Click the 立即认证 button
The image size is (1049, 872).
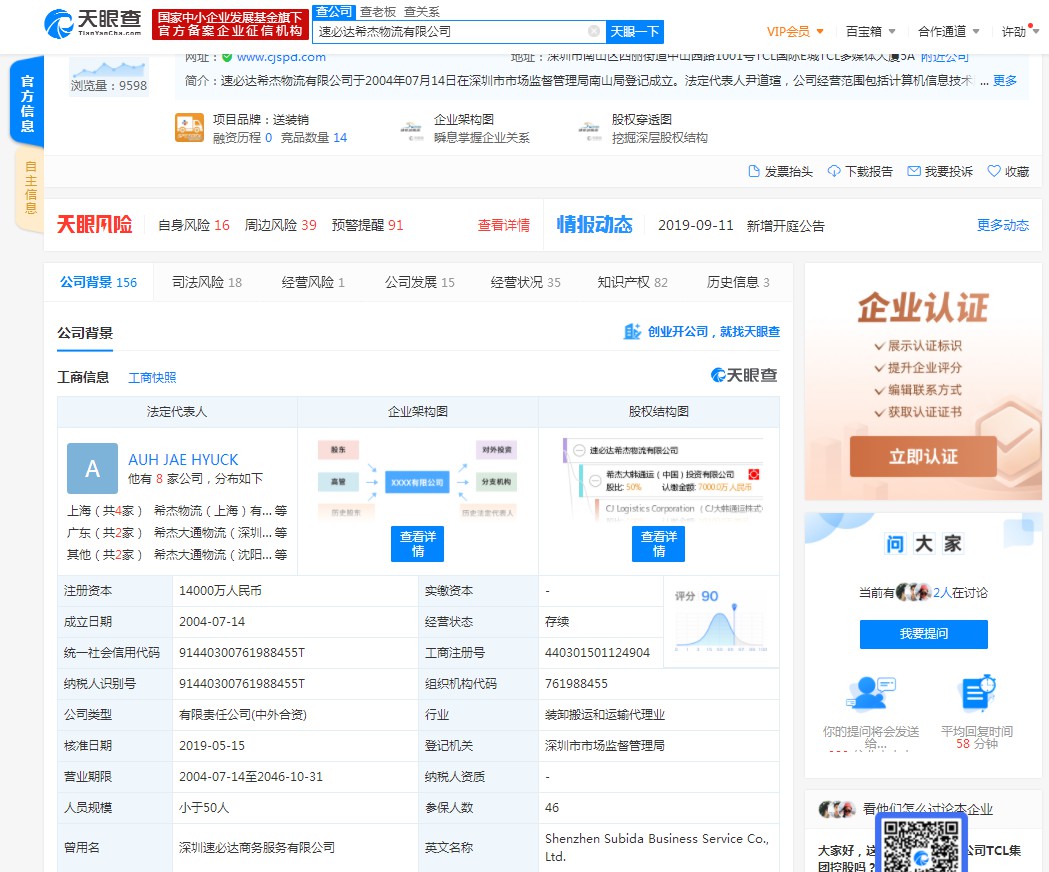click(923, 456)
